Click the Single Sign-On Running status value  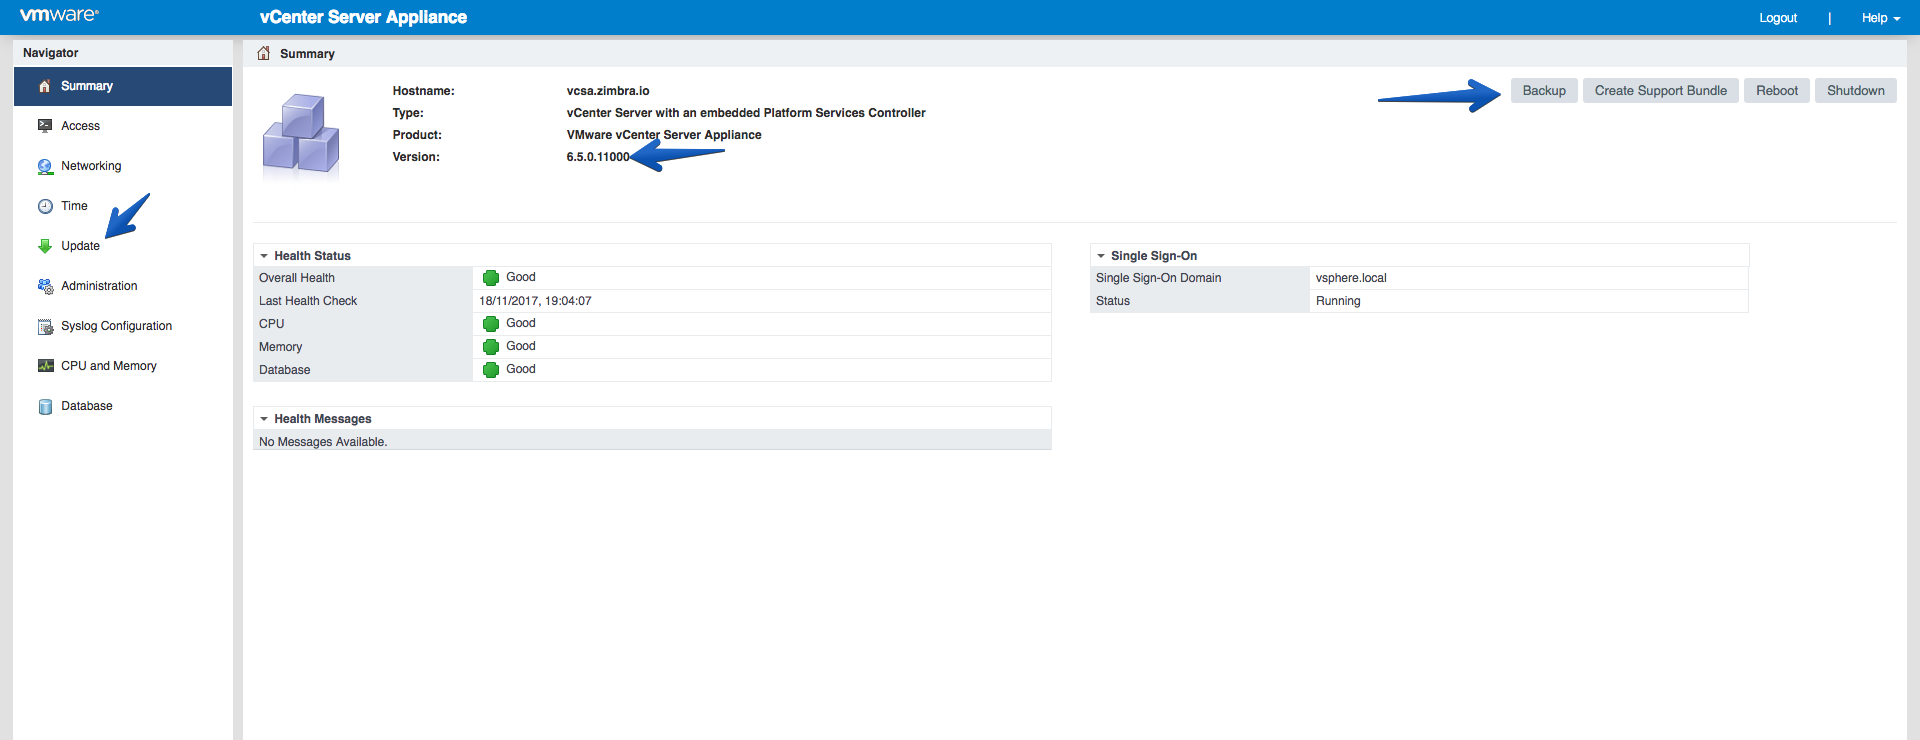pyautogui.click(x=1338, y=301)
